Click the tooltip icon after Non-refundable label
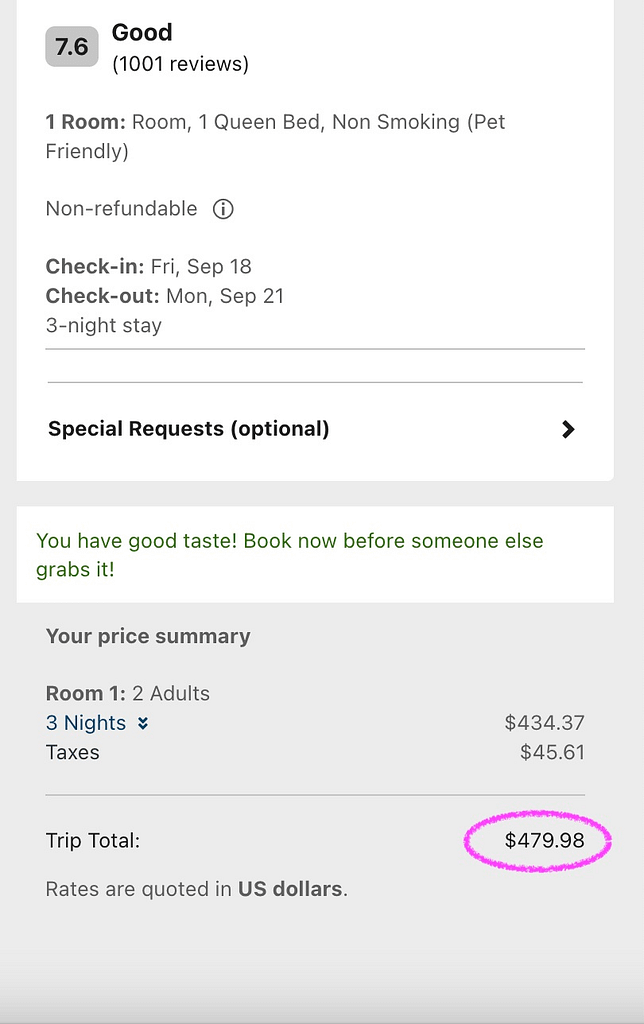Viewport: 644px width, 1024px height. coord(222,209)
